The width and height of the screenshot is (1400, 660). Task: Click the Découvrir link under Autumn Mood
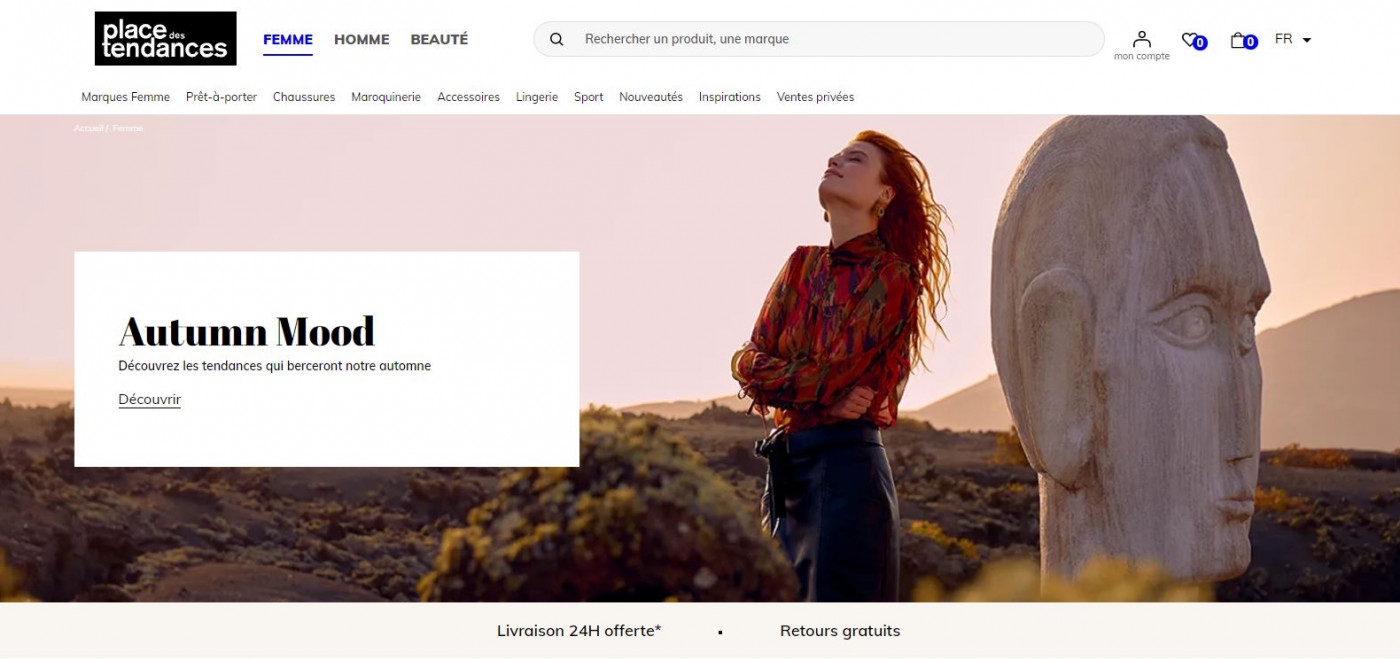(149, 400)
